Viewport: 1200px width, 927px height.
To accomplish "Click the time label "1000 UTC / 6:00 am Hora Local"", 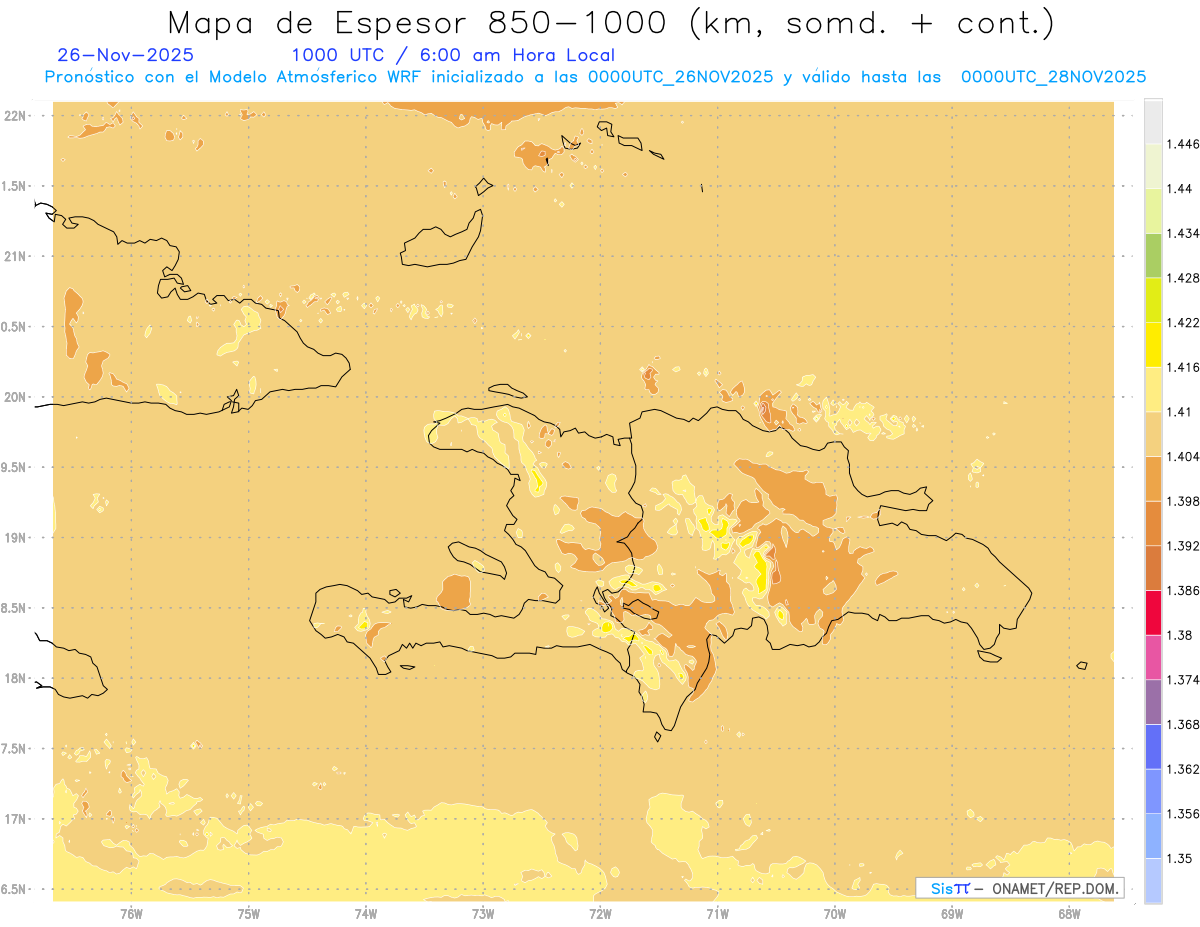I will [453, 56].
